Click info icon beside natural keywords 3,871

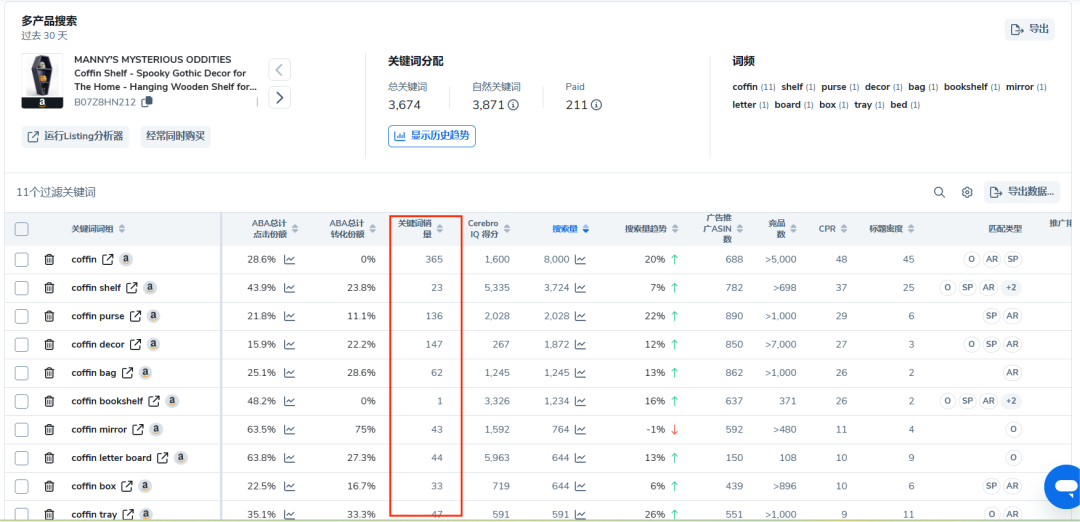(513, 105)
